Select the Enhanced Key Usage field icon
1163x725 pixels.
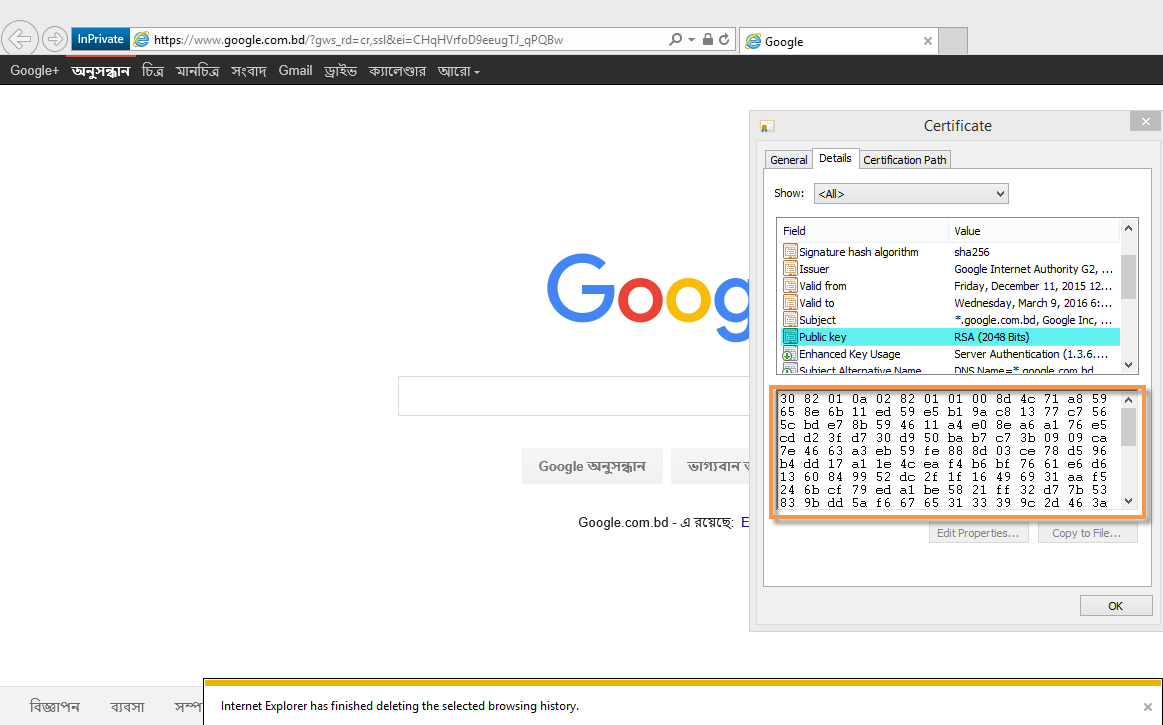pyautogui.click(x=790, y=354)
